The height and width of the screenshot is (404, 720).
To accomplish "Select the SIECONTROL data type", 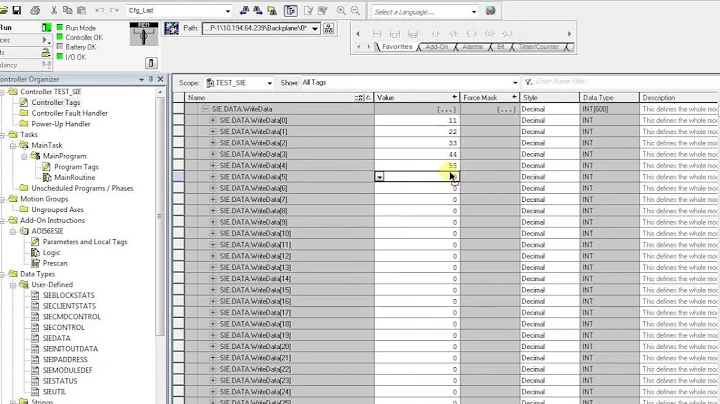I will pyautogui.click(x=63, y=327).
